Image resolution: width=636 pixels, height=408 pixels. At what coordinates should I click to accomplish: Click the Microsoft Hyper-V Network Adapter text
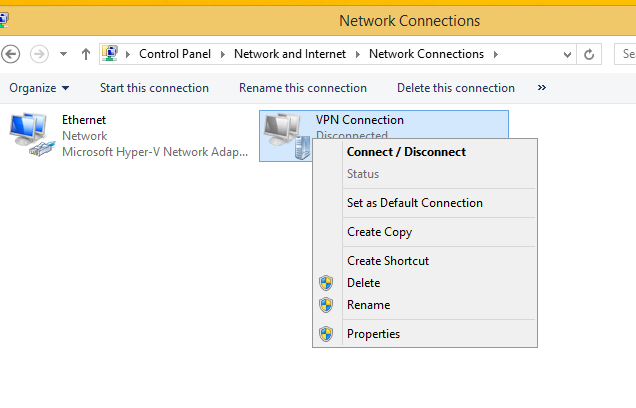pyautogui.click(x=155, y=152)
